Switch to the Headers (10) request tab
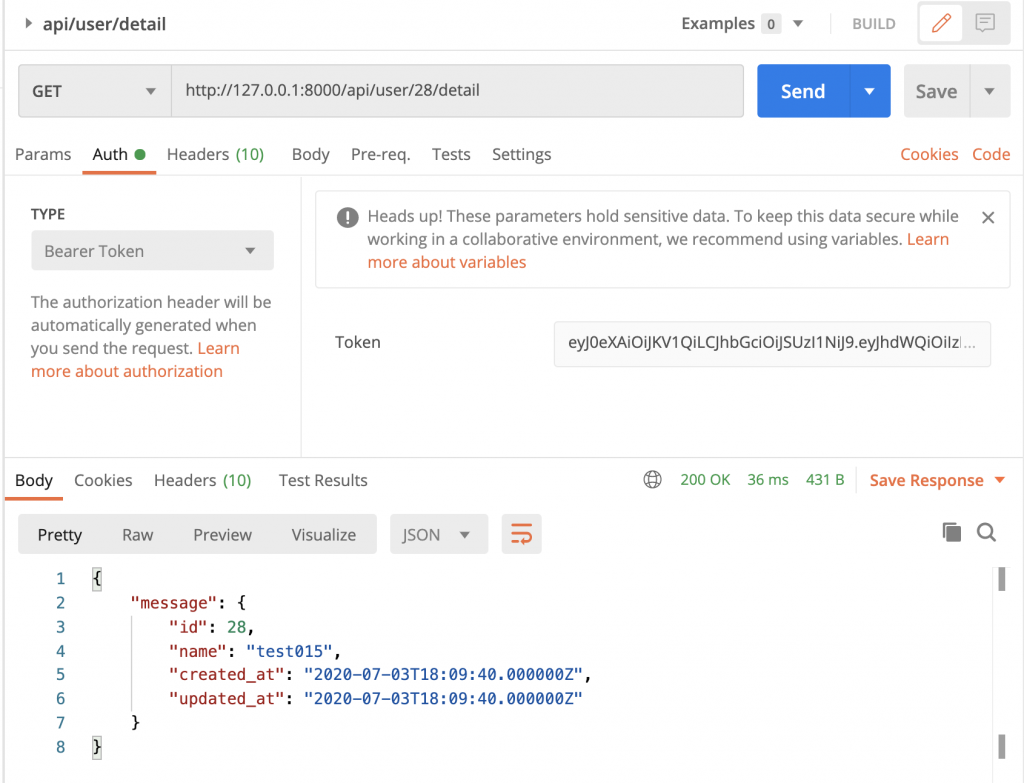The height and width of the screenshot is (783, 1024). pyautogui.click(x=215, y=154)
